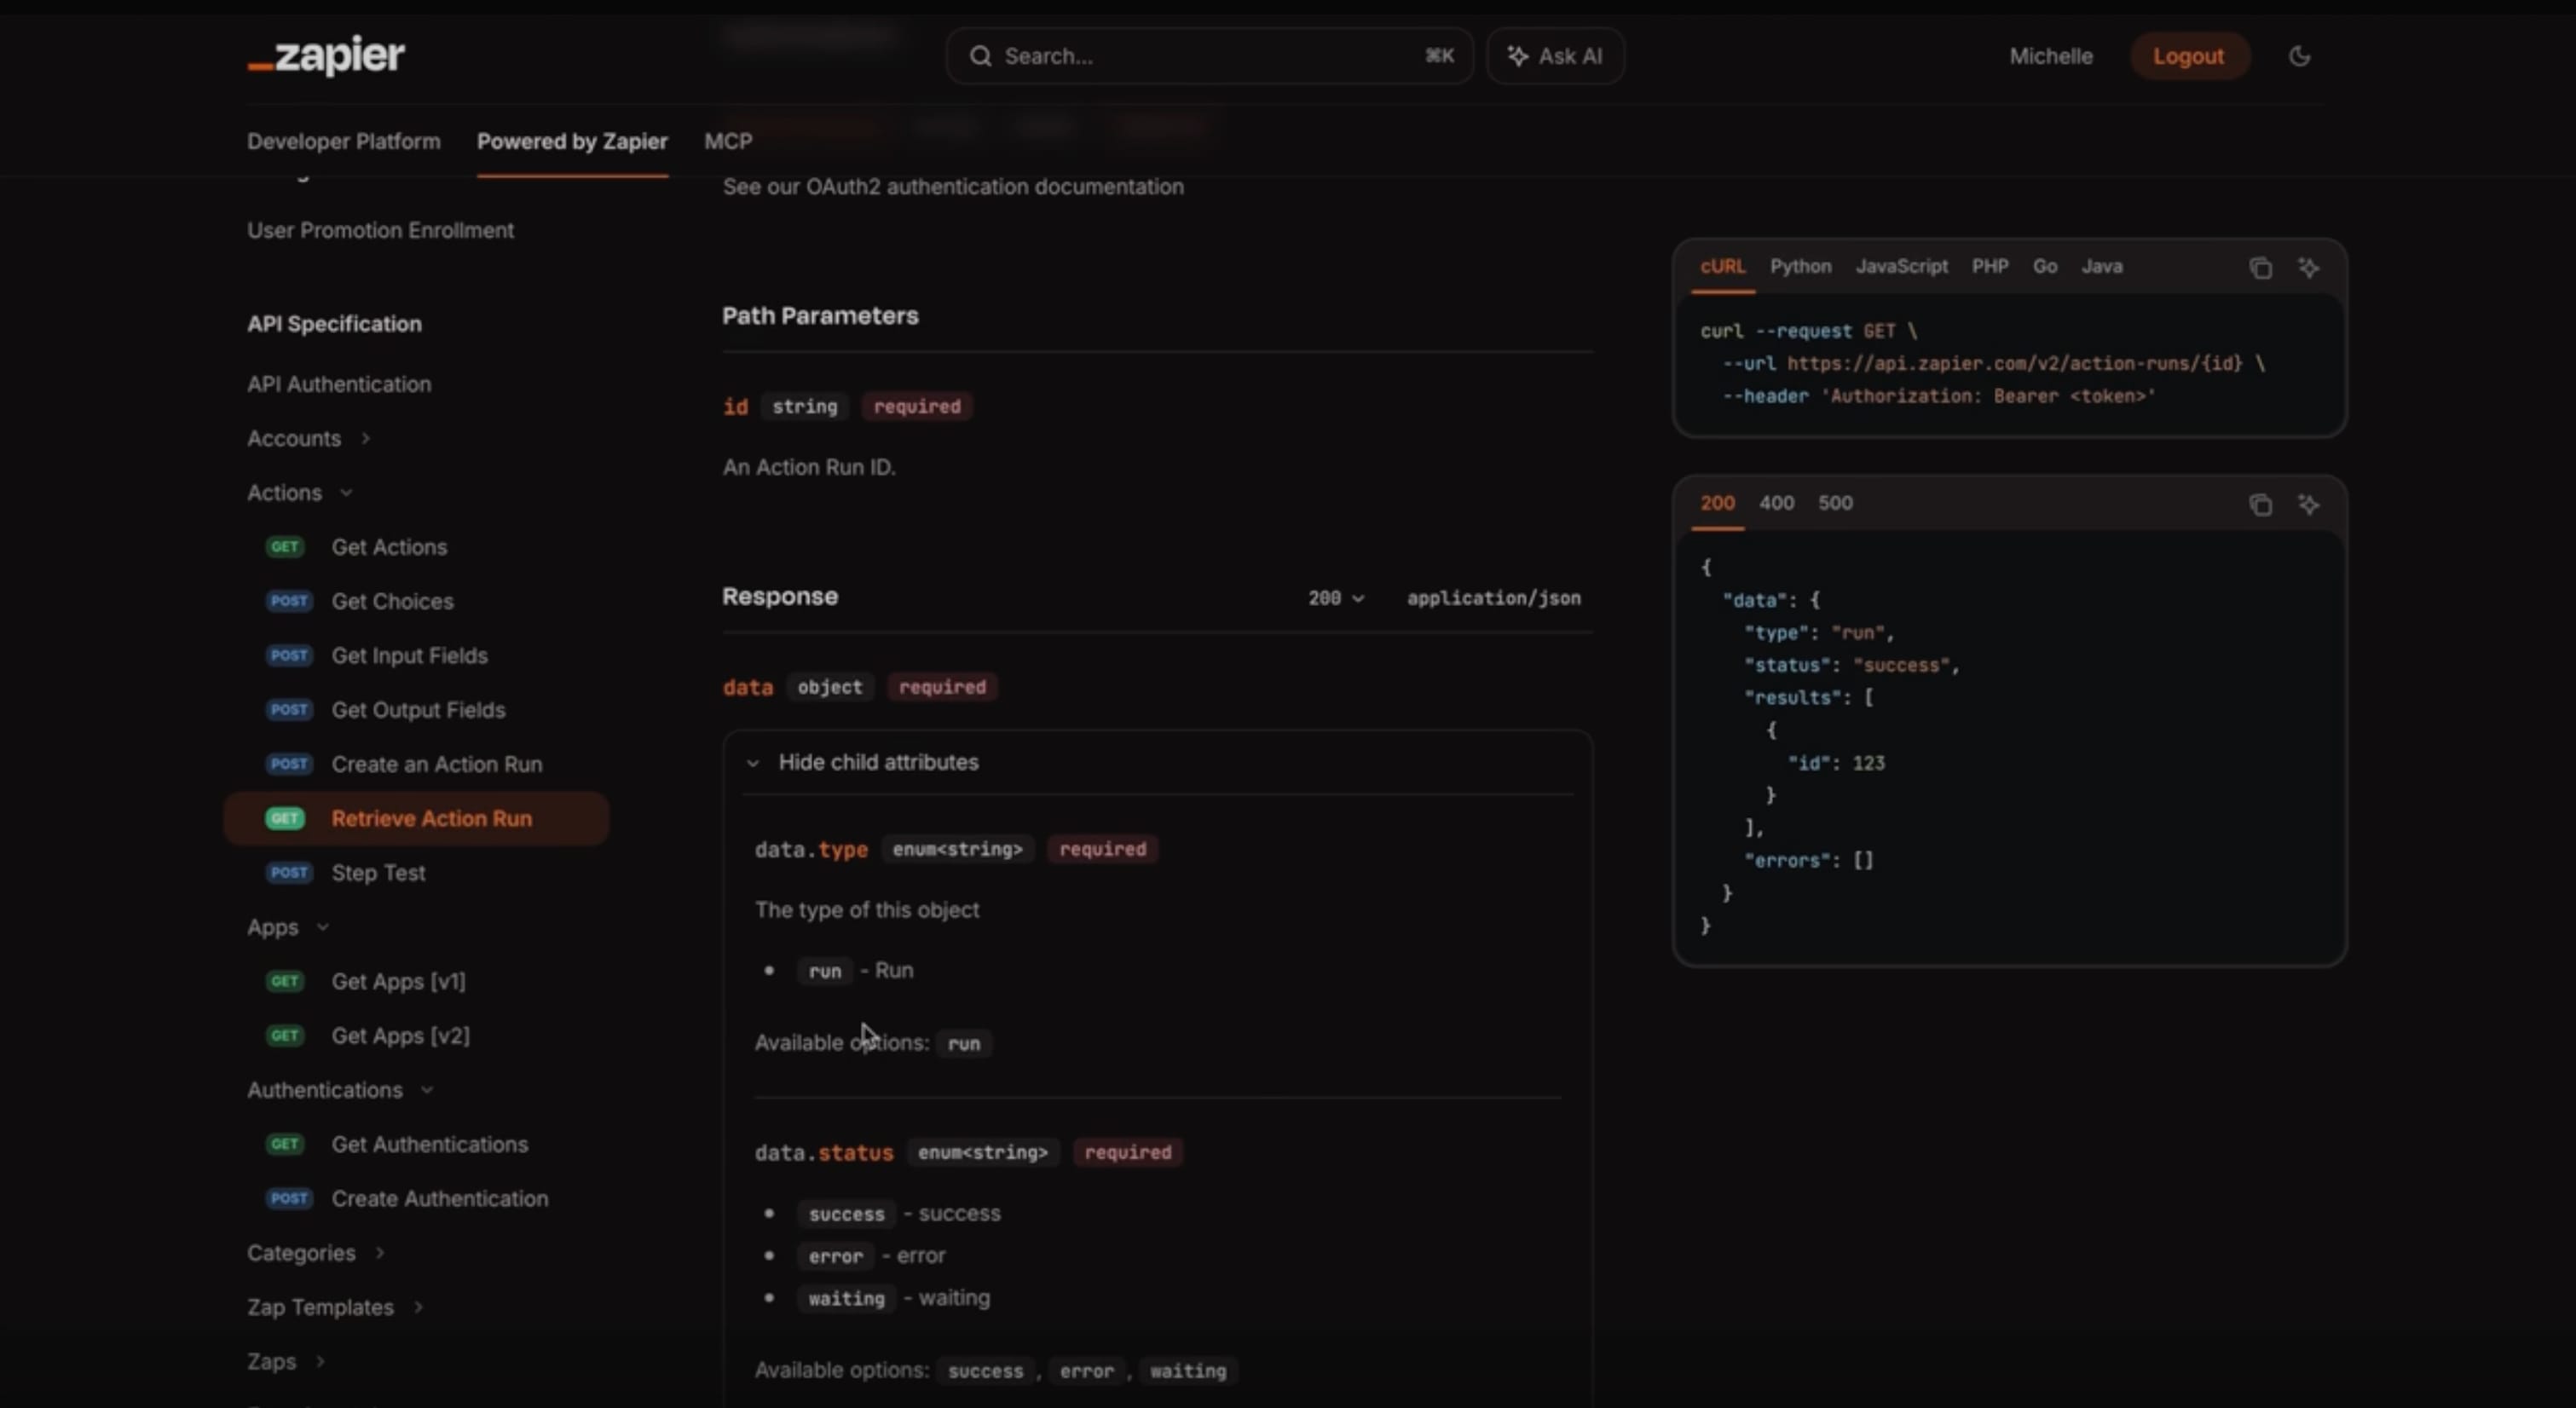This screenshot has height=1408, width=2576.
Task: Open Ask AI assistant
Action: point(1555,56)
